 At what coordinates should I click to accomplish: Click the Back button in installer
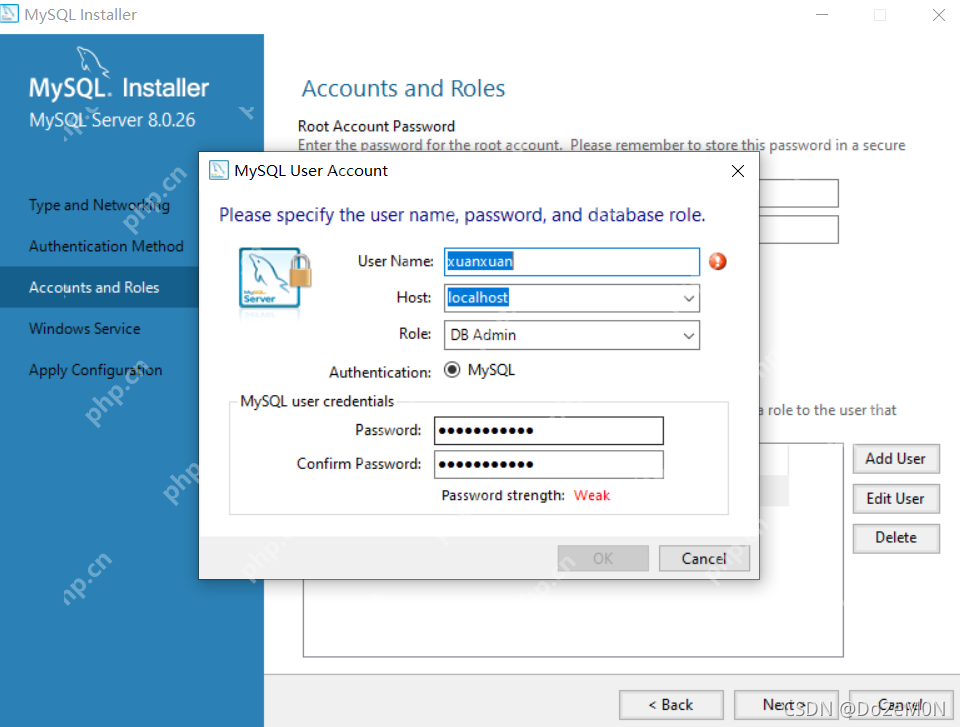[671, 705]
